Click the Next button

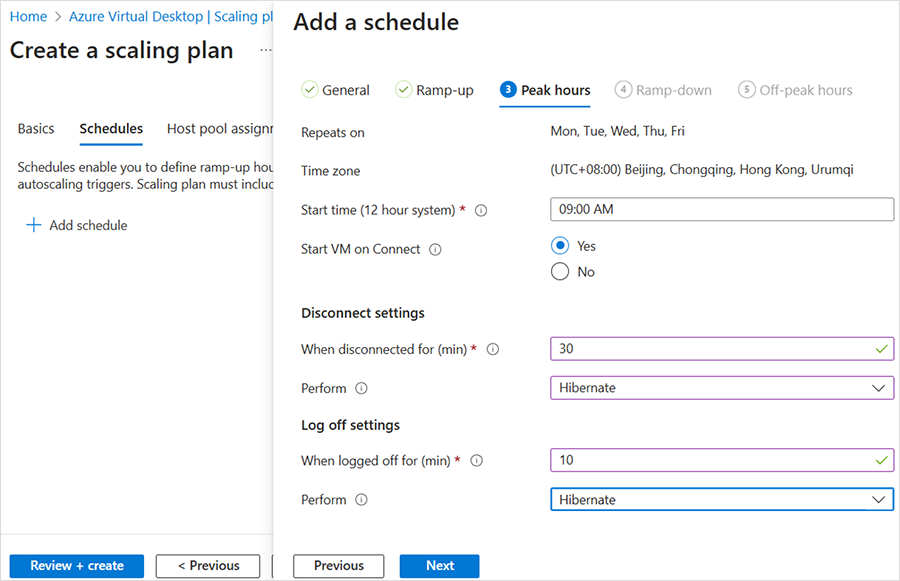(440, 566)
